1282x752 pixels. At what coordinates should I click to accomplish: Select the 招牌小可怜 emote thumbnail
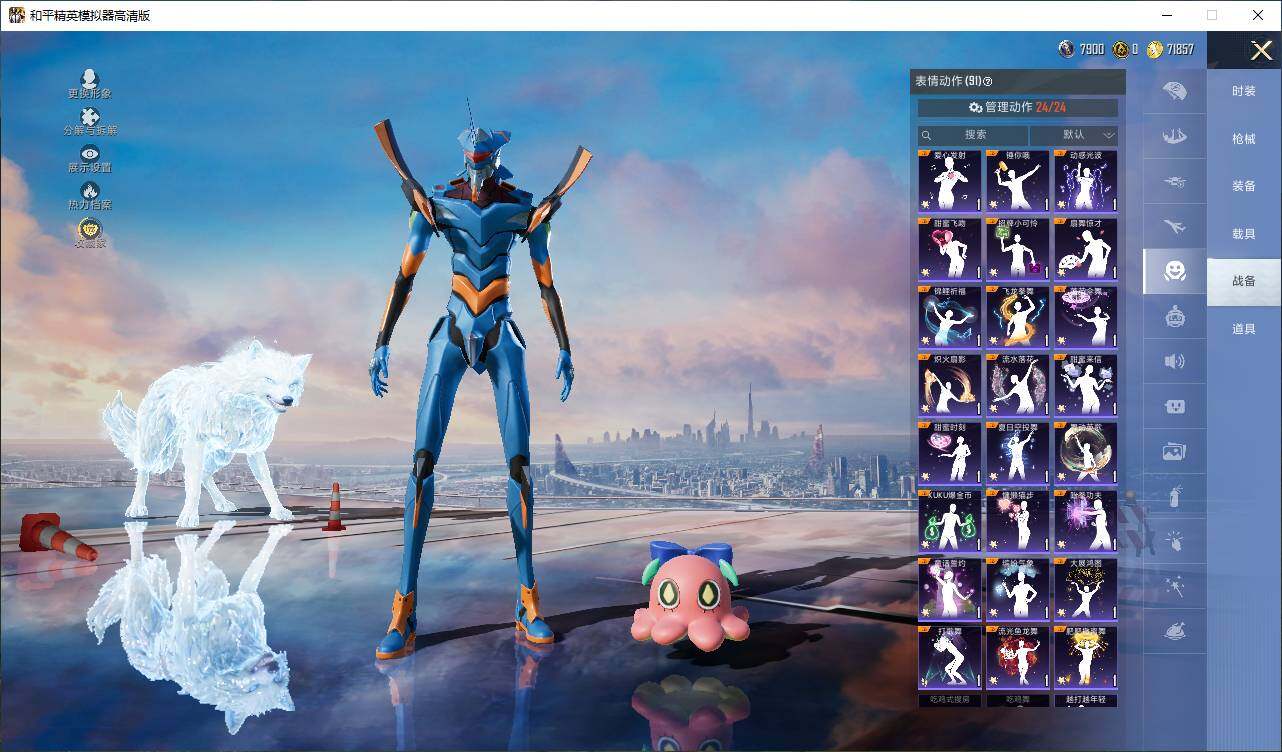point(1018,249)
